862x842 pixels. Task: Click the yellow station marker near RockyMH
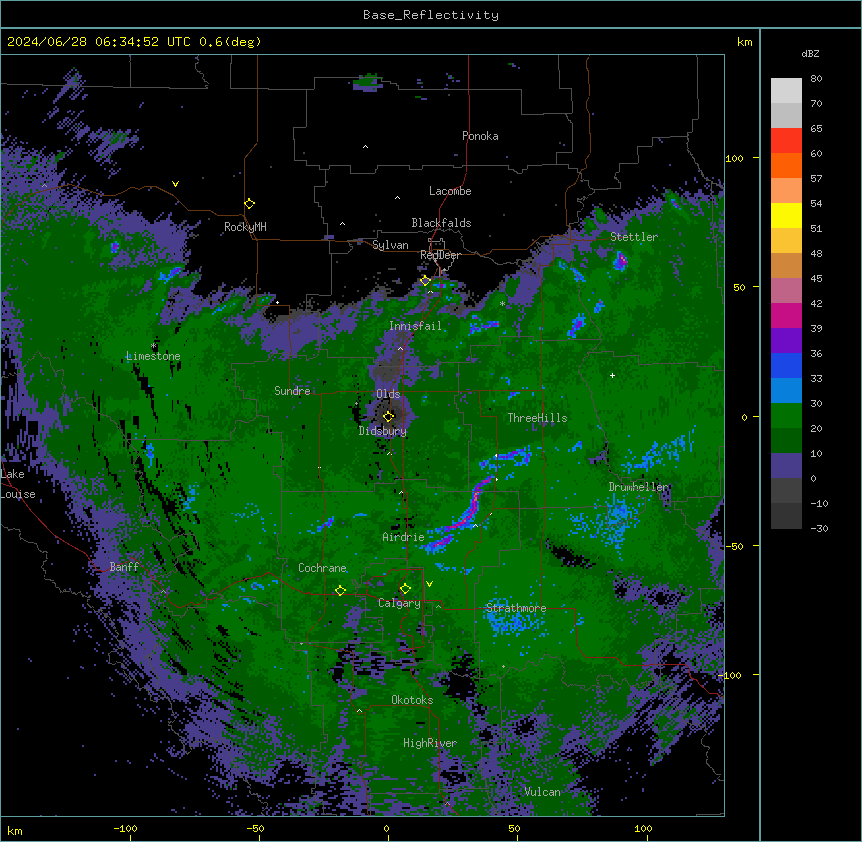coord(250,204)
